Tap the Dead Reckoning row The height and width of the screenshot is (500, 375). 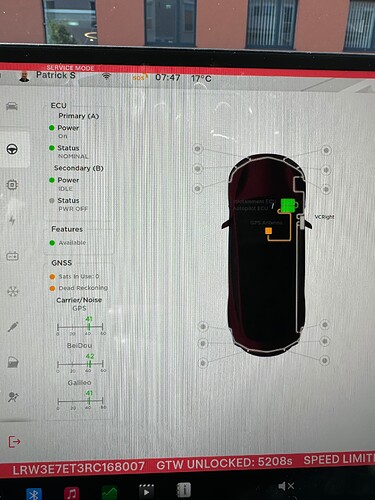coord(79,288)
